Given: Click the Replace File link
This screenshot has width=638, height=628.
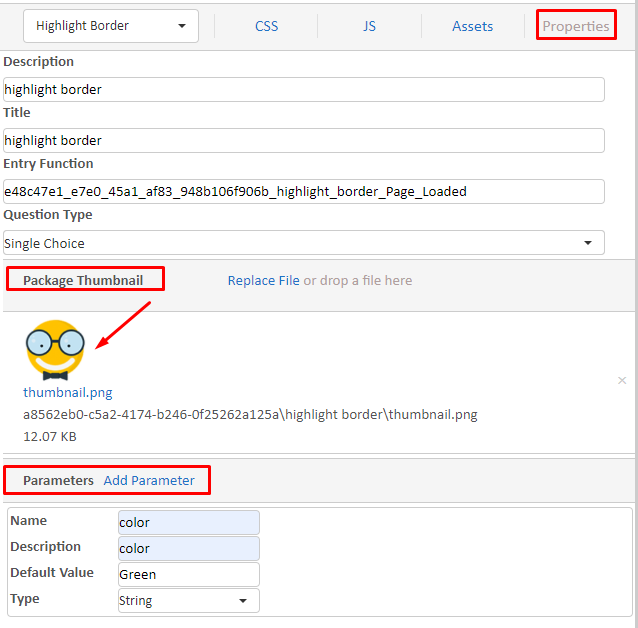Looking at the screenshot, I should click(263, 280).
